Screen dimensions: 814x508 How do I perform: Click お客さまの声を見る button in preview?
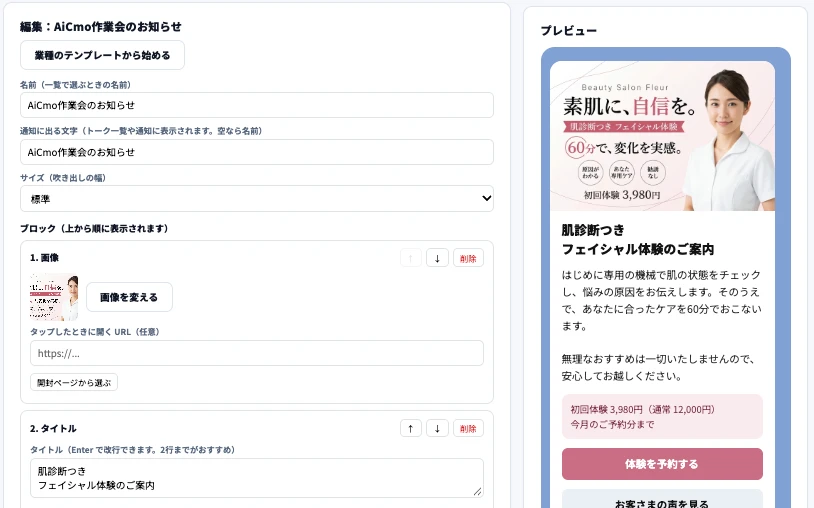[662, 501]
